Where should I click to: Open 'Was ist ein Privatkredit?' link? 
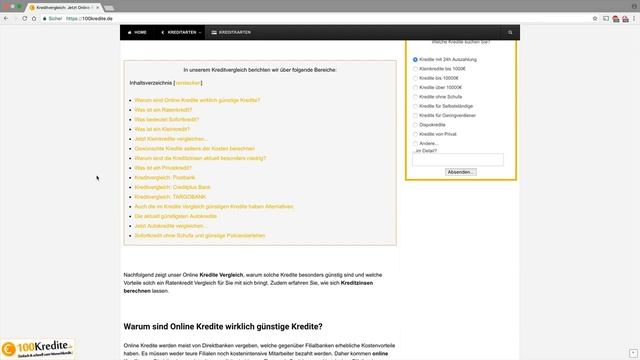pos(163,168)
